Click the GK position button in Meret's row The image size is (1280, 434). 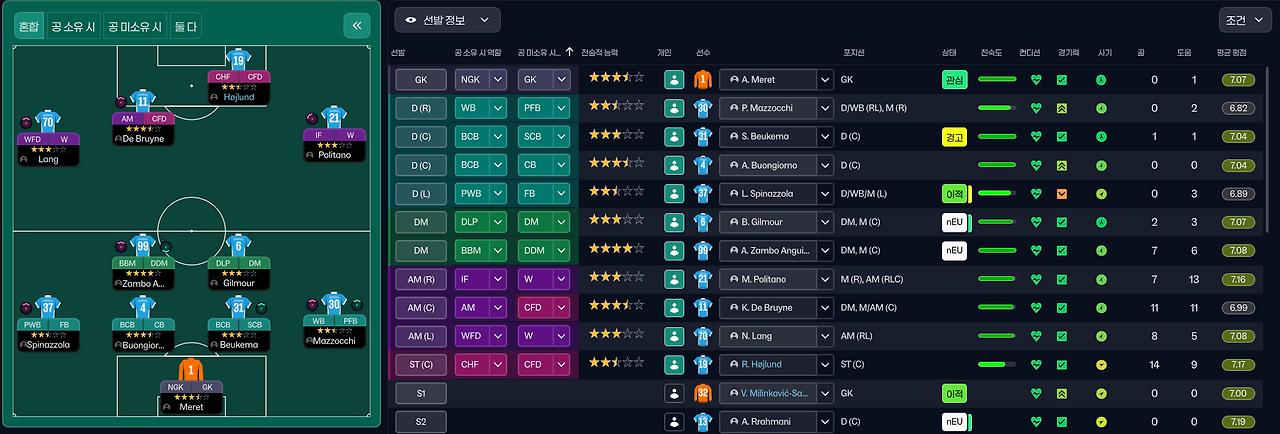tap(420, 80)
